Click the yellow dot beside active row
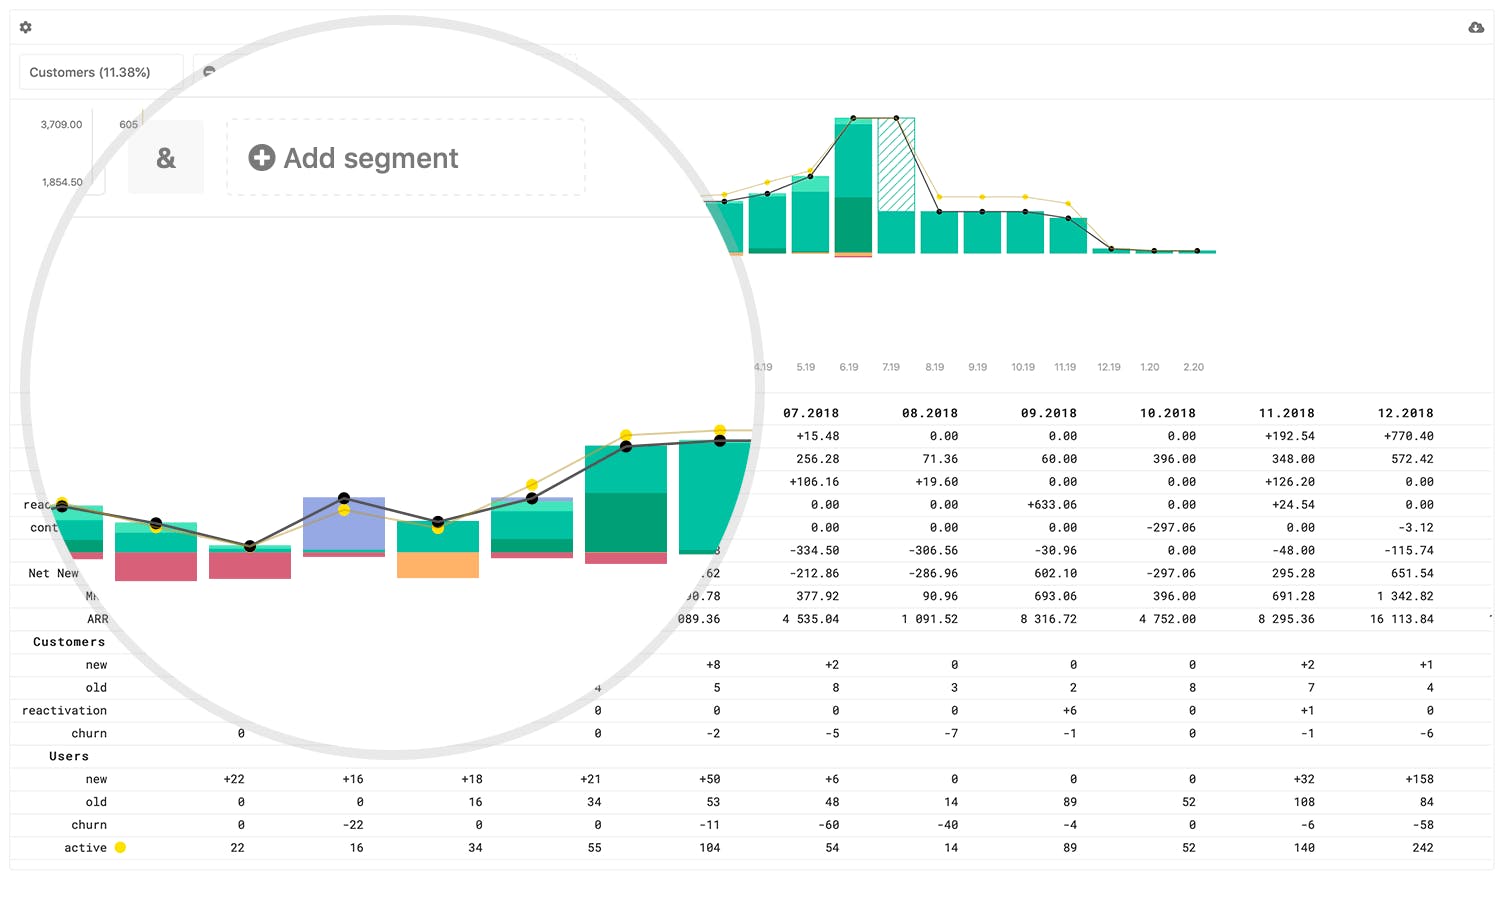1500x903 pixels. coord(120,847)
